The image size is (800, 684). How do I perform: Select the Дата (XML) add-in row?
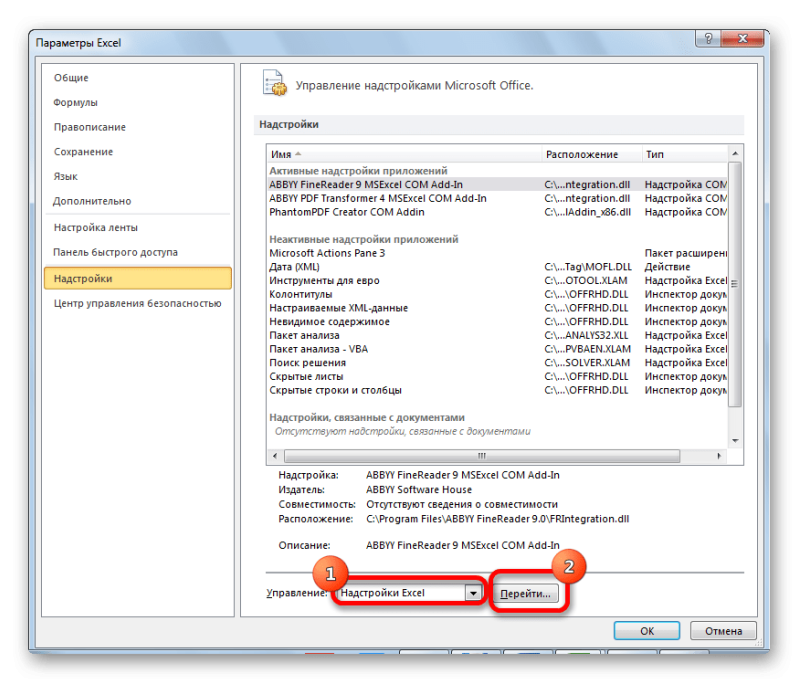[x=497, y=267]
